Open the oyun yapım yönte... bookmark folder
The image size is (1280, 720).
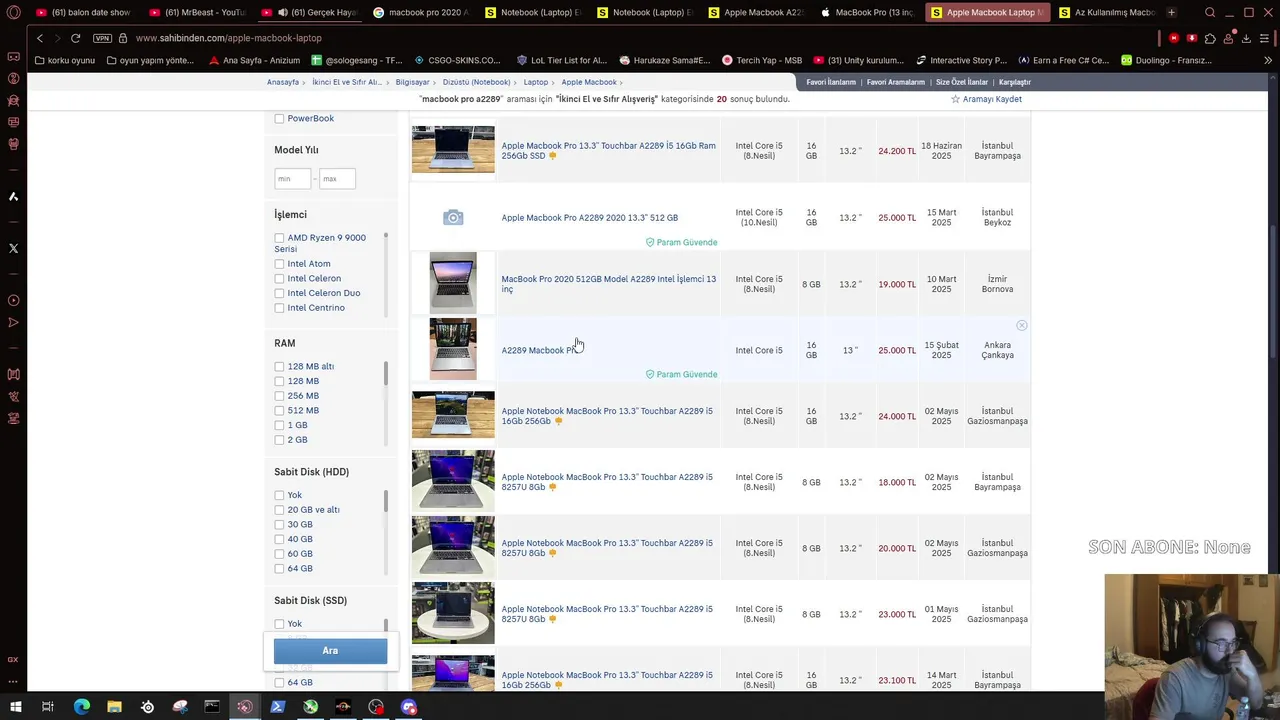pyautogui.click(x=150, y=60)
